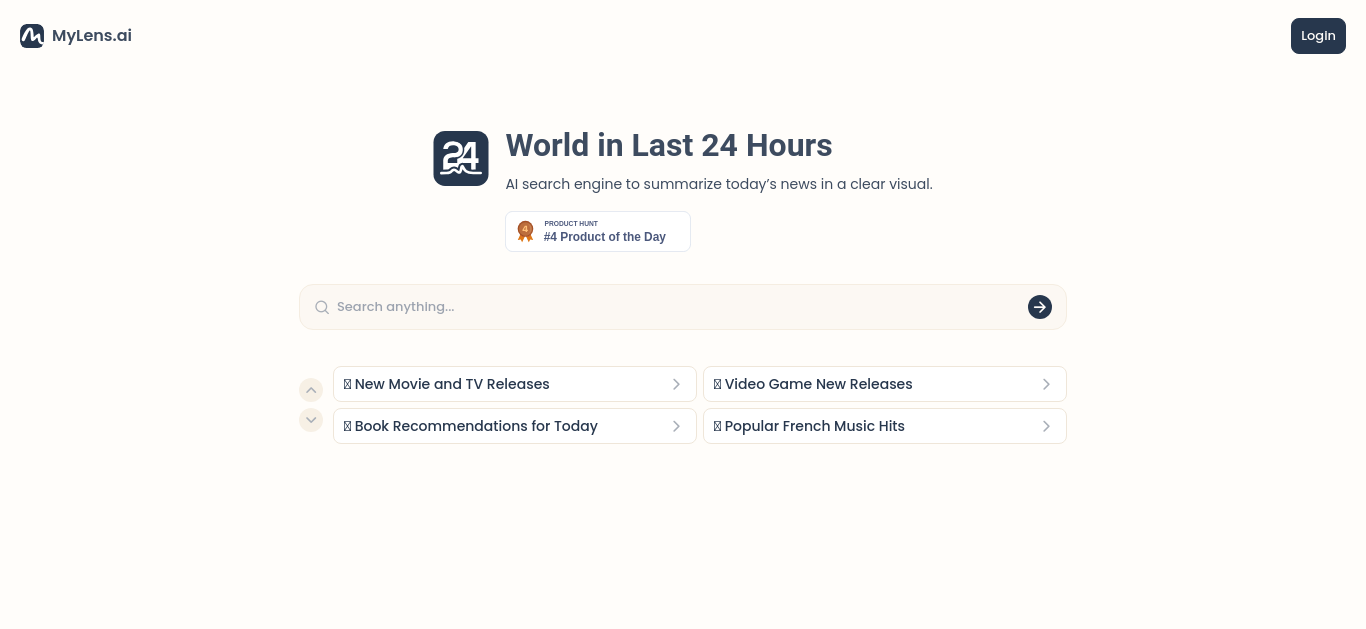Click the Product Hunt medal icon
This screenshot has width=1366, height=629.
click(x=525, y=231)
